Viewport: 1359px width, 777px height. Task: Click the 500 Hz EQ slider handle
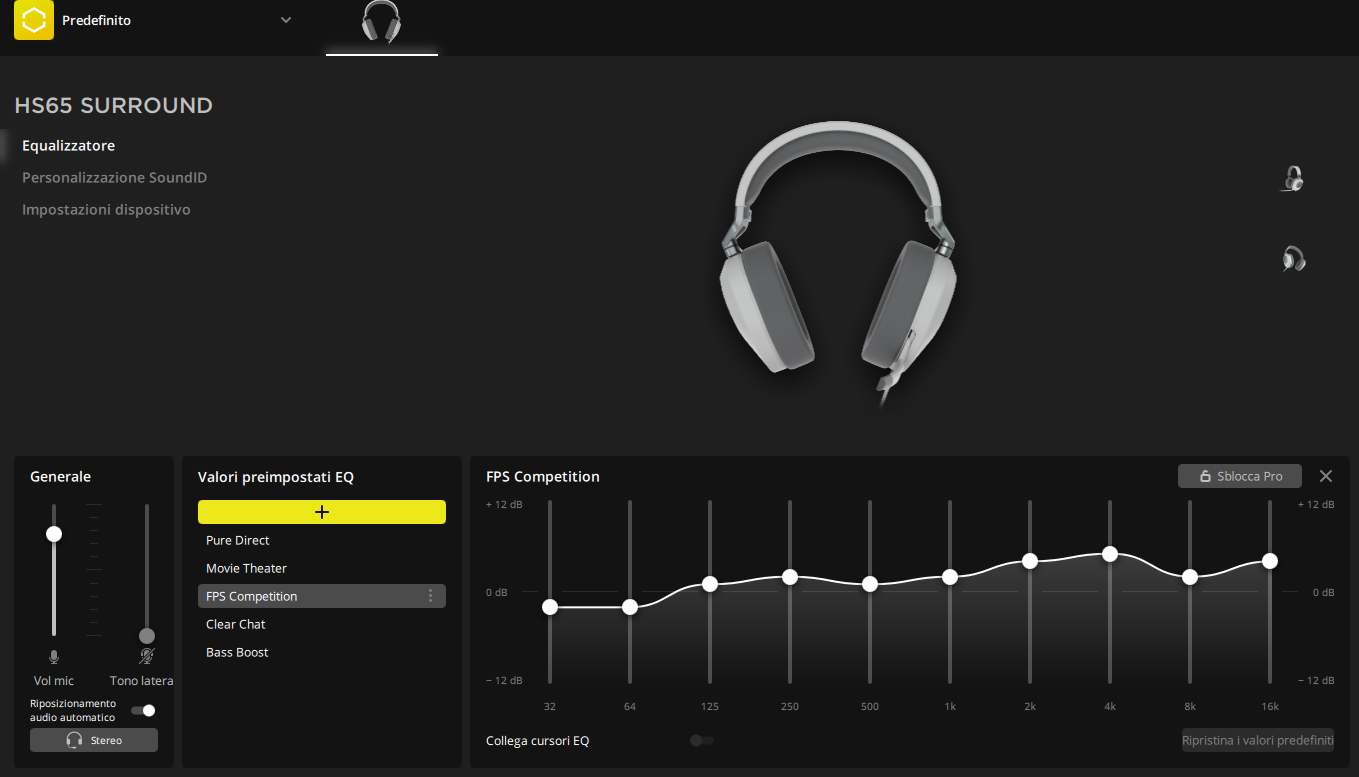pyautogui.click(x=870, y=584)
